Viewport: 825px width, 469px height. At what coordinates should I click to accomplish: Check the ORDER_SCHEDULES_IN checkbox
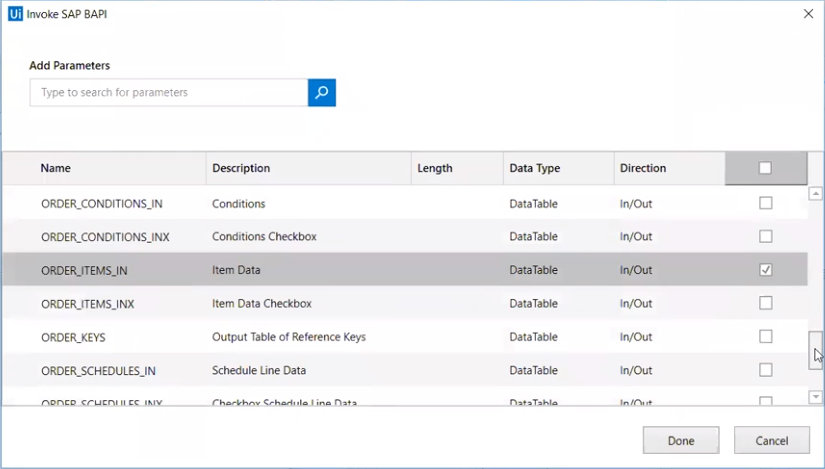[x=766, y=370]
